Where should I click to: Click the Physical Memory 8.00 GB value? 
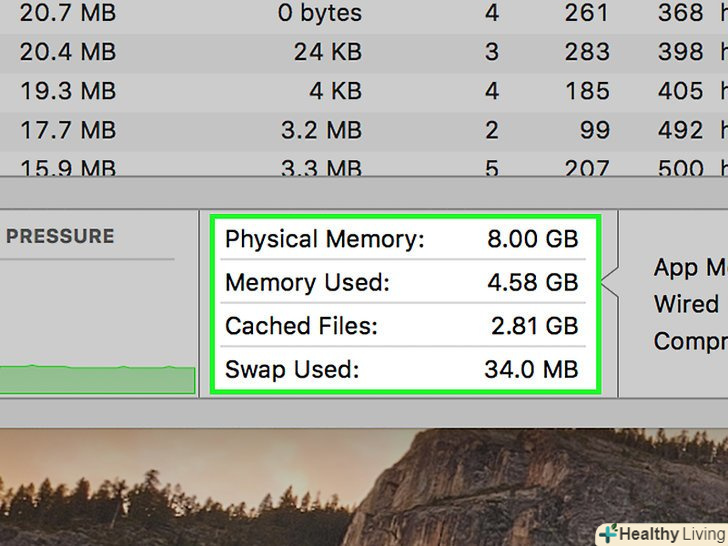click(x=532, y=239)
